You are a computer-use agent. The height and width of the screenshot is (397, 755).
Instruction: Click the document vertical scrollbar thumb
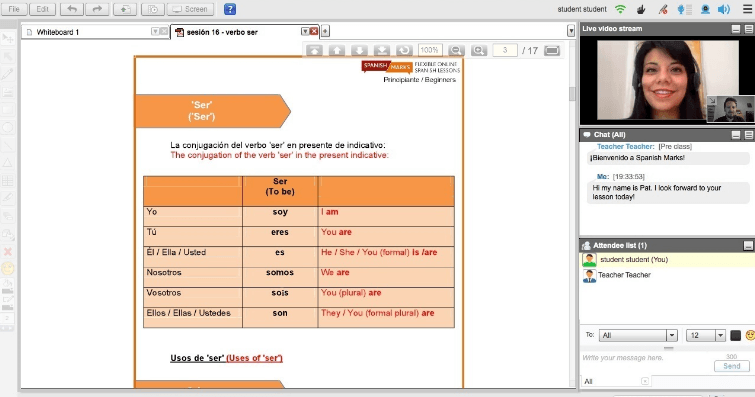(572, 93)
